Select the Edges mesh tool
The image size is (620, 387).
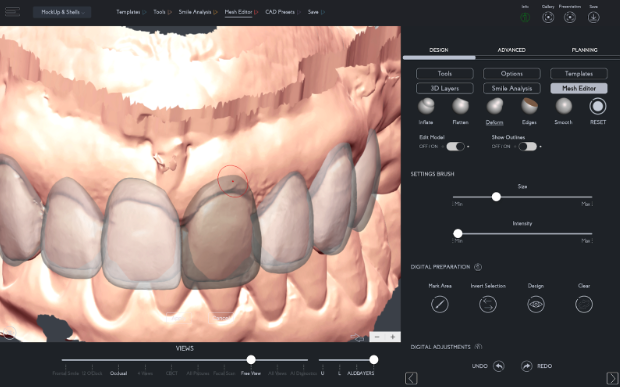click(529, 106)
